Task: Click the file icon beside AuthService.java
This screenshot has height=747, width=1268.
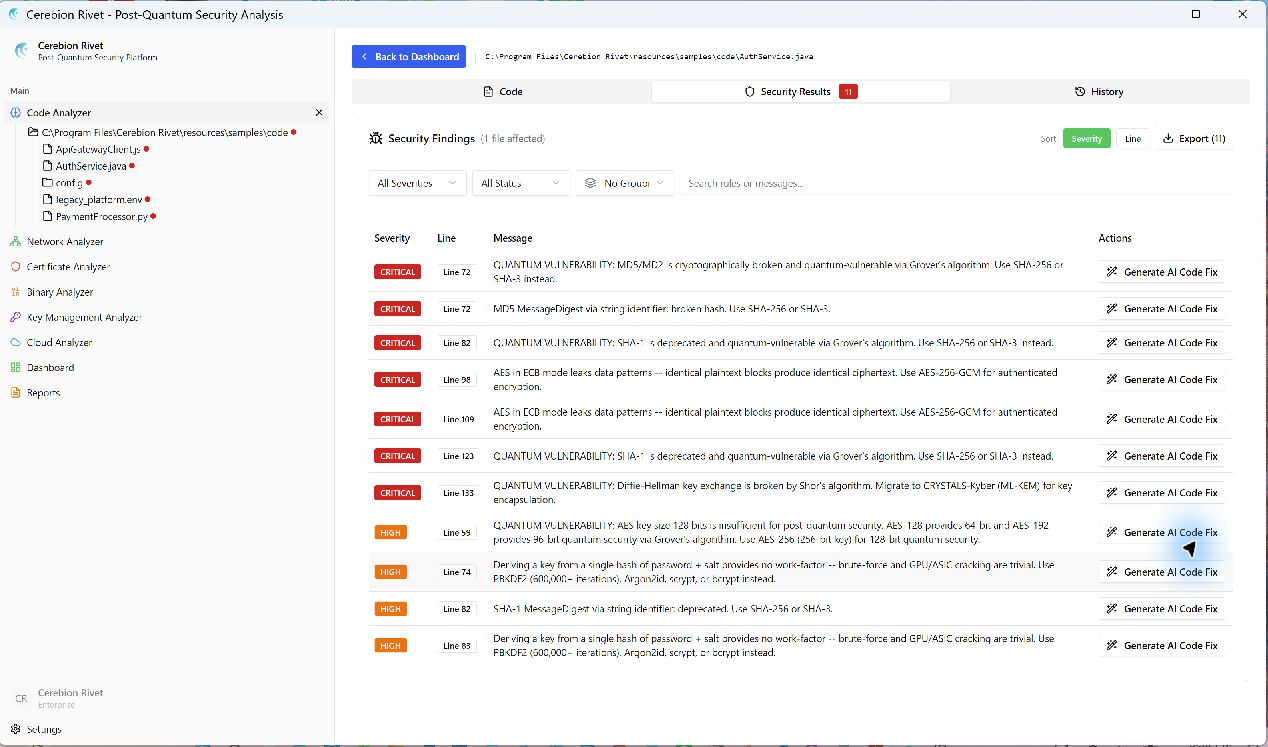Action: (x=47, y=166)
